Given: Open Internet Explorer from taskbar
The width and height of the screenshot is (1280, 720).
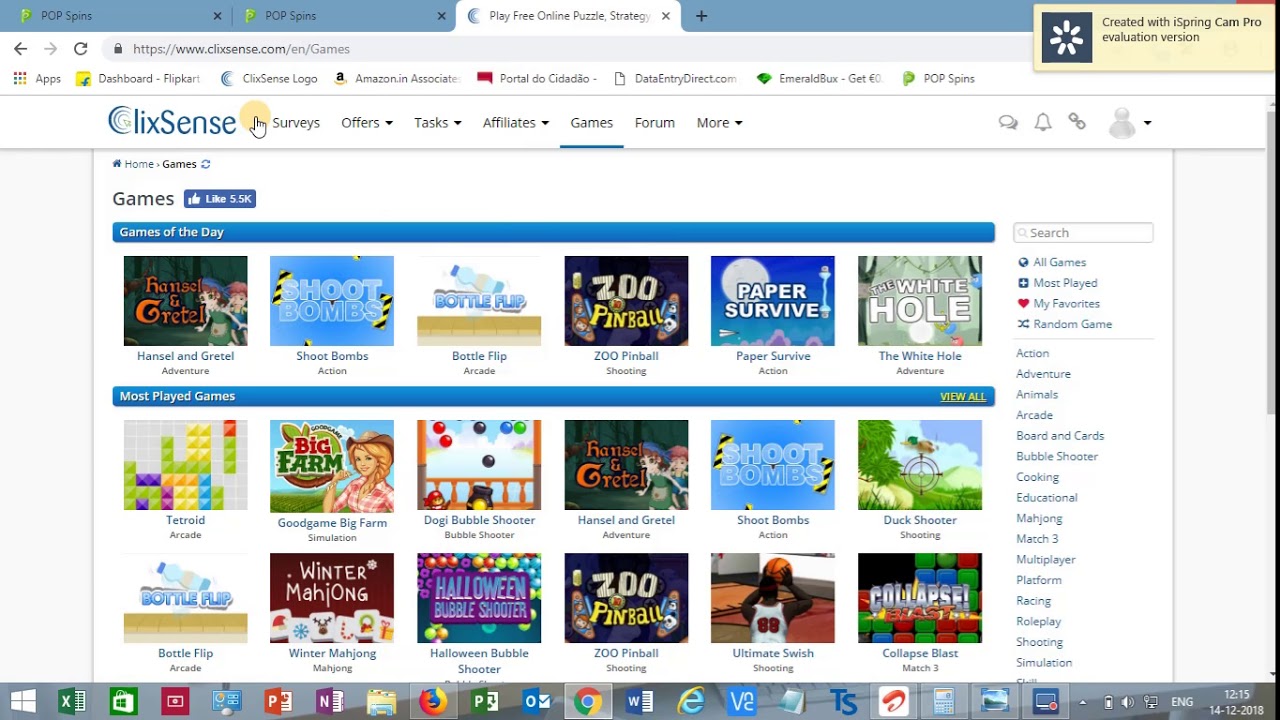Looking at the screenshot, I should (x=691, y=702).
